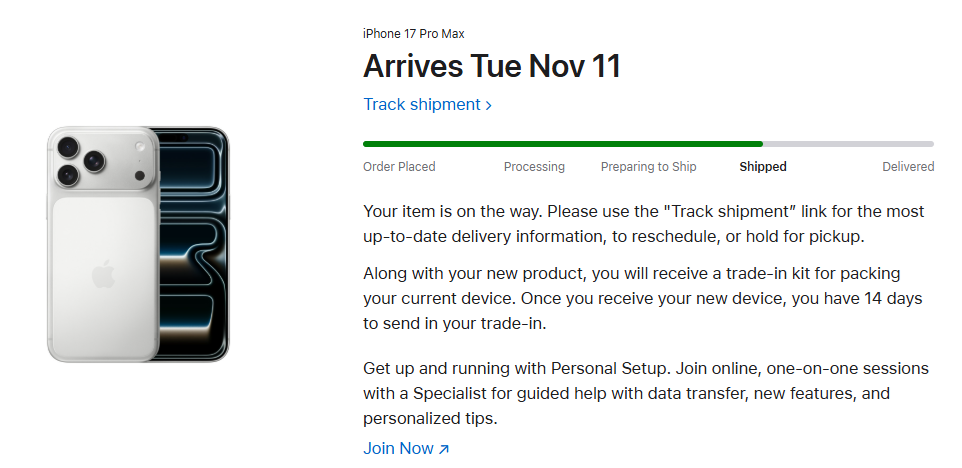Click the Apple logo on the phone back

click(103, 274)
